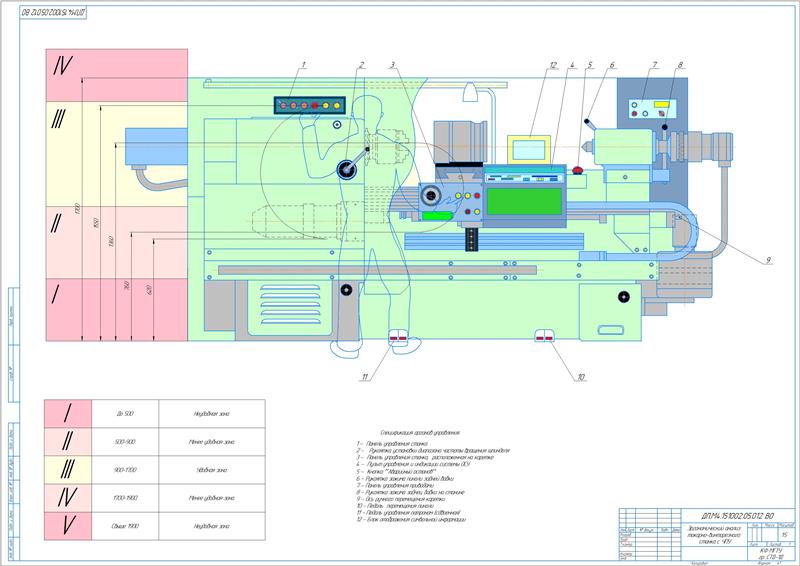Click the round dial on the carriage control panel
800x566 pixels.
432,195
